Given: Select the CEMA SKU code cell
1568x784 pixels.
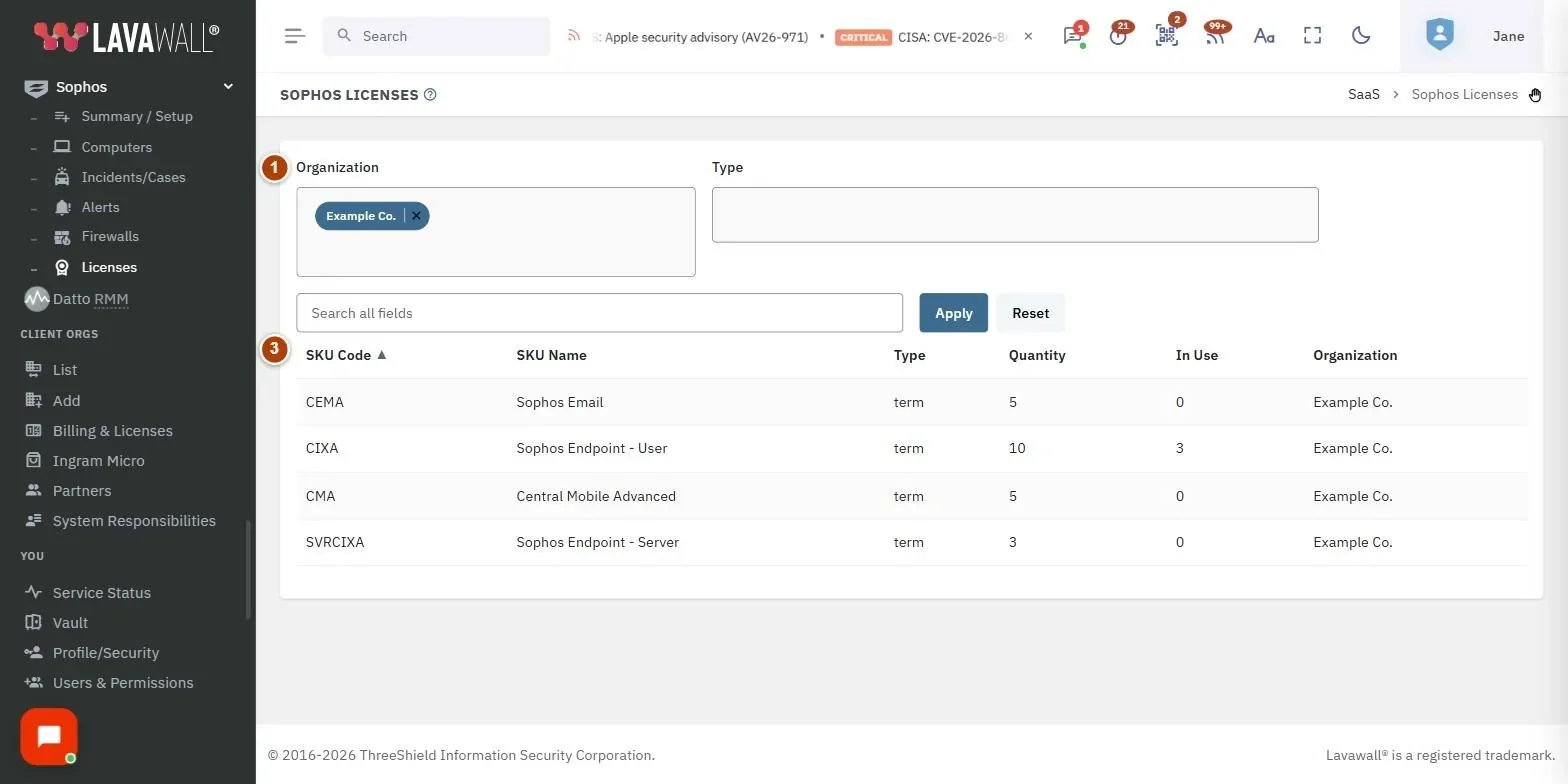Looking at the screenshot, I should pos(325,402).
